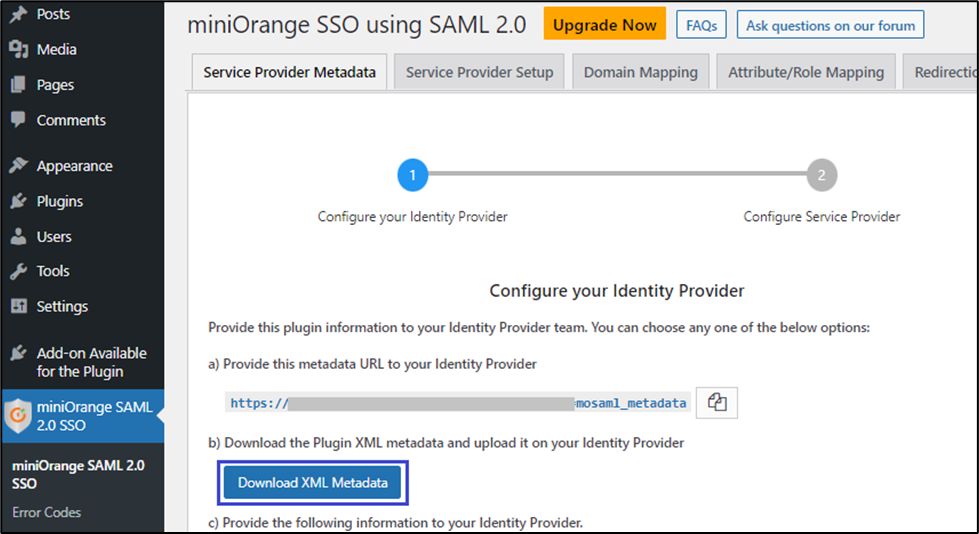
Task: Click the Pages icon in sidebar
Action: coord(18,85)
